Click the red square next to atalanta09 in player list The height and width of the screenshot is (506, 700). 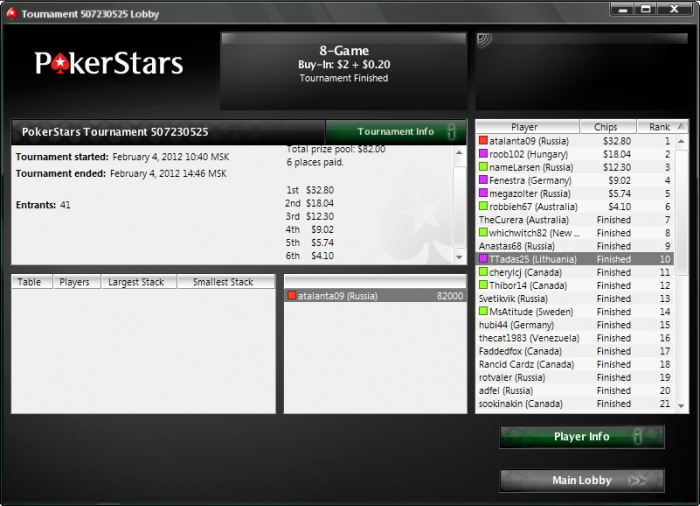tap(483, 141)
